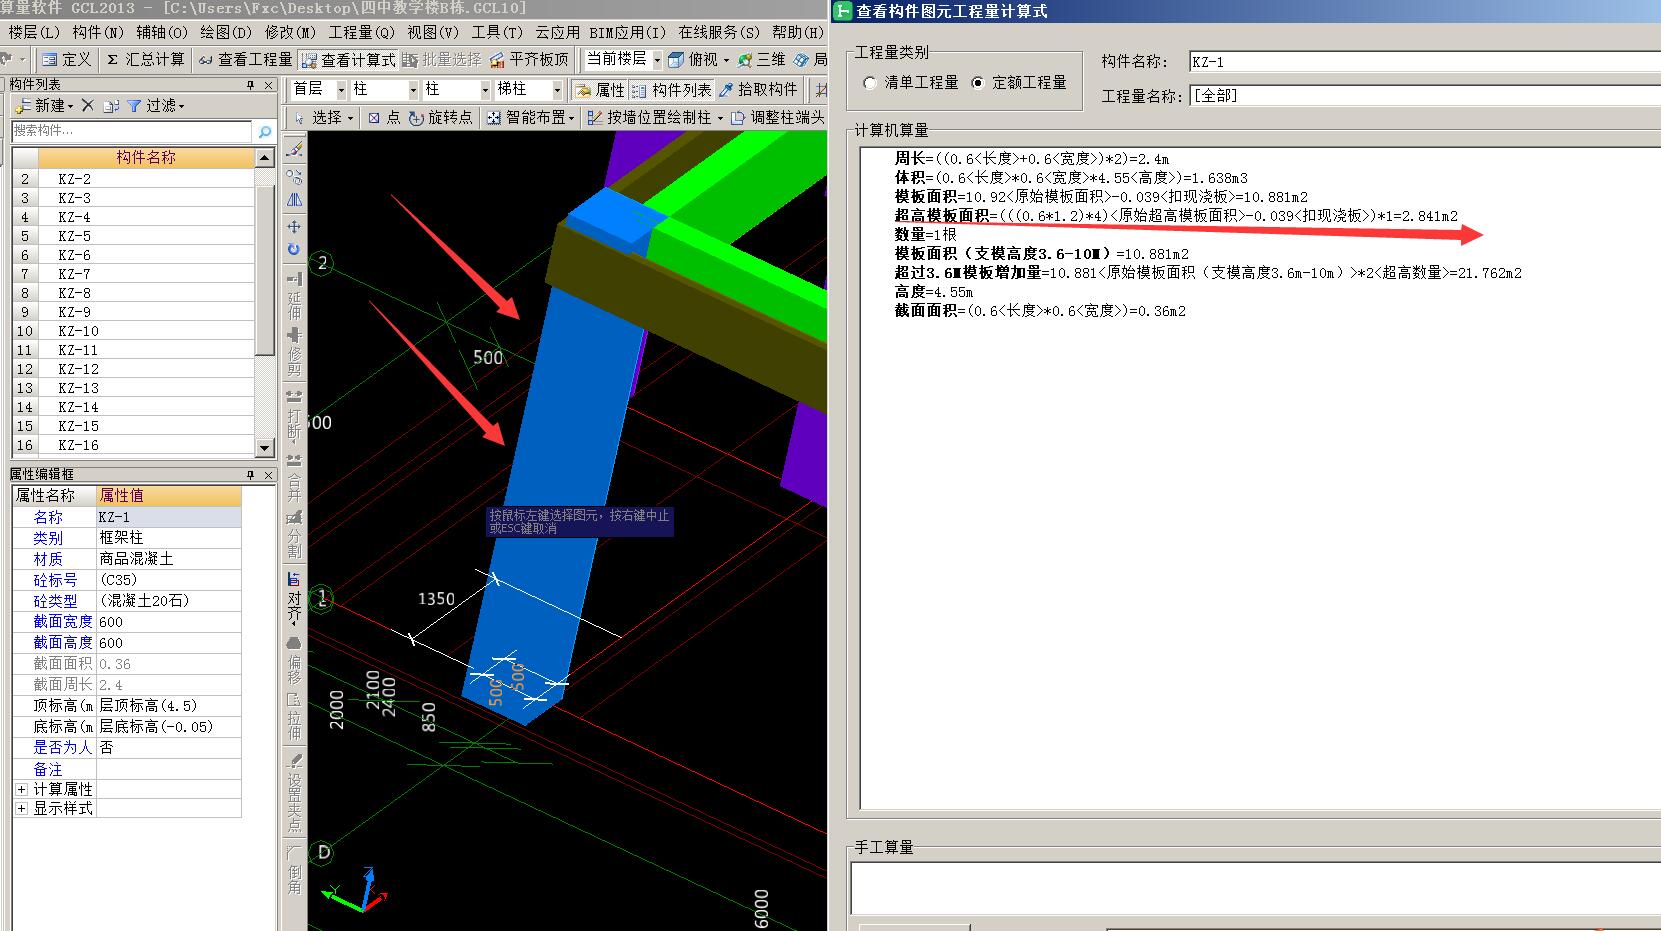Image resolution: width=1661 pixels, height=931 pixels.
Task: Open 工具(T) menu
Action: pos(497,33)
